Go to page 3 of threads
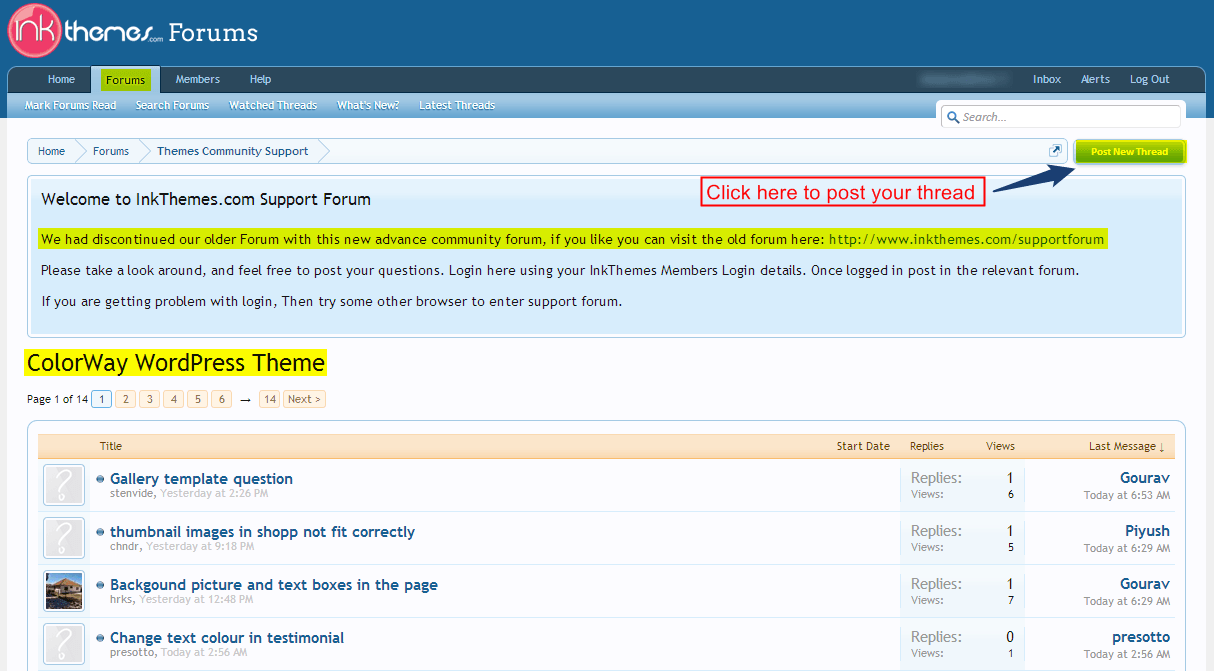 click(x=149, y=399)
